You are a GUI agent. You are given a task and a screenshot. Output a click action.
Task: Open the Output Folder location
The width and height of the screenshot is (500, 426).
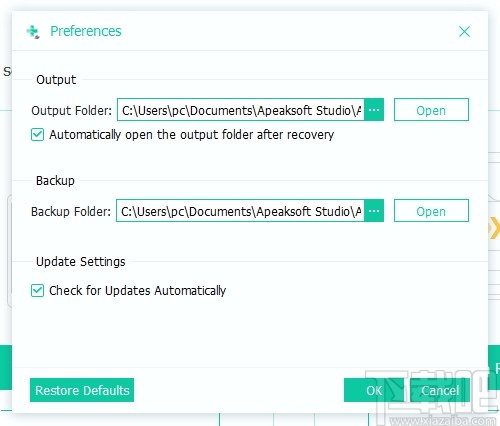(431, 110)
